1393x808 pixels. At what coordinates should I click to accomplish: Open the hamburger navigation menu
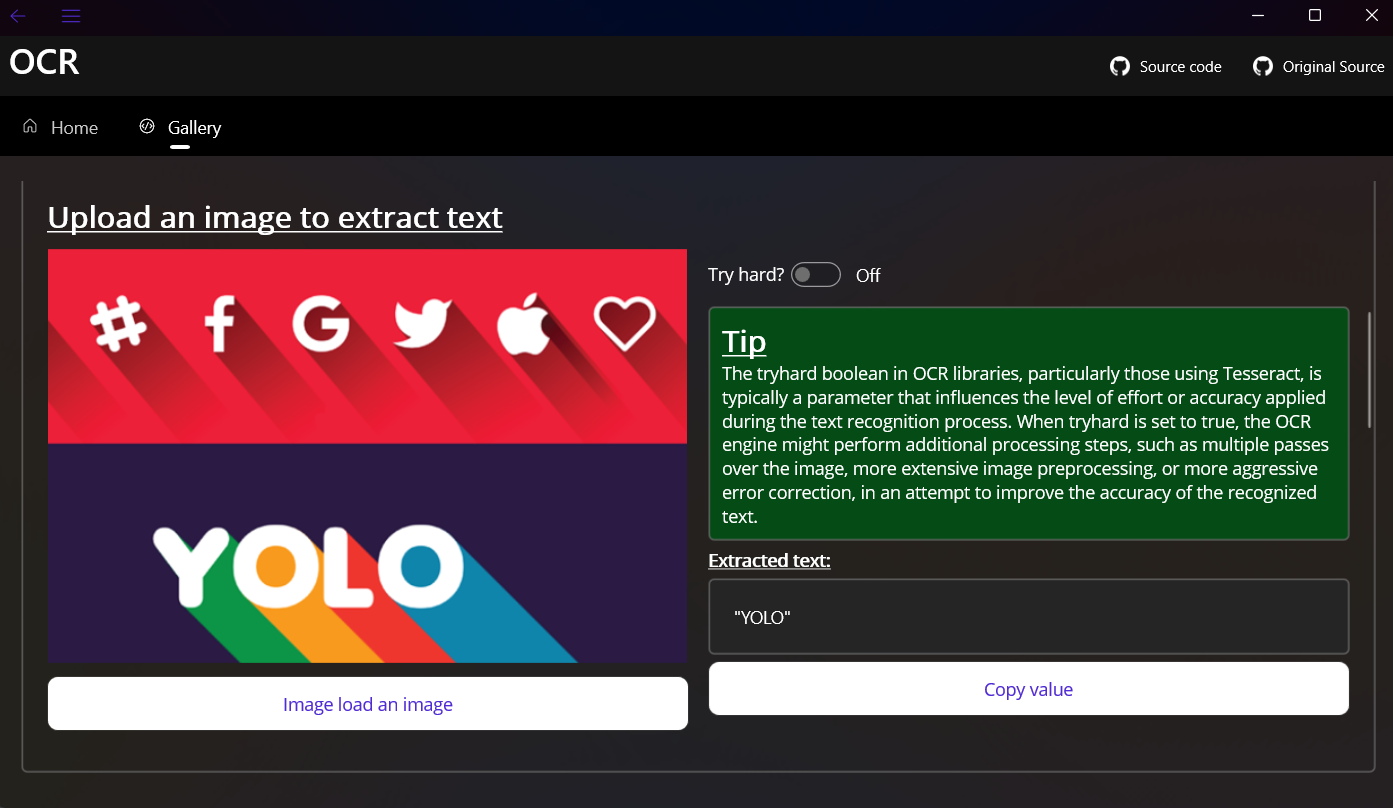pyautogui.click(x=71, y=16)
